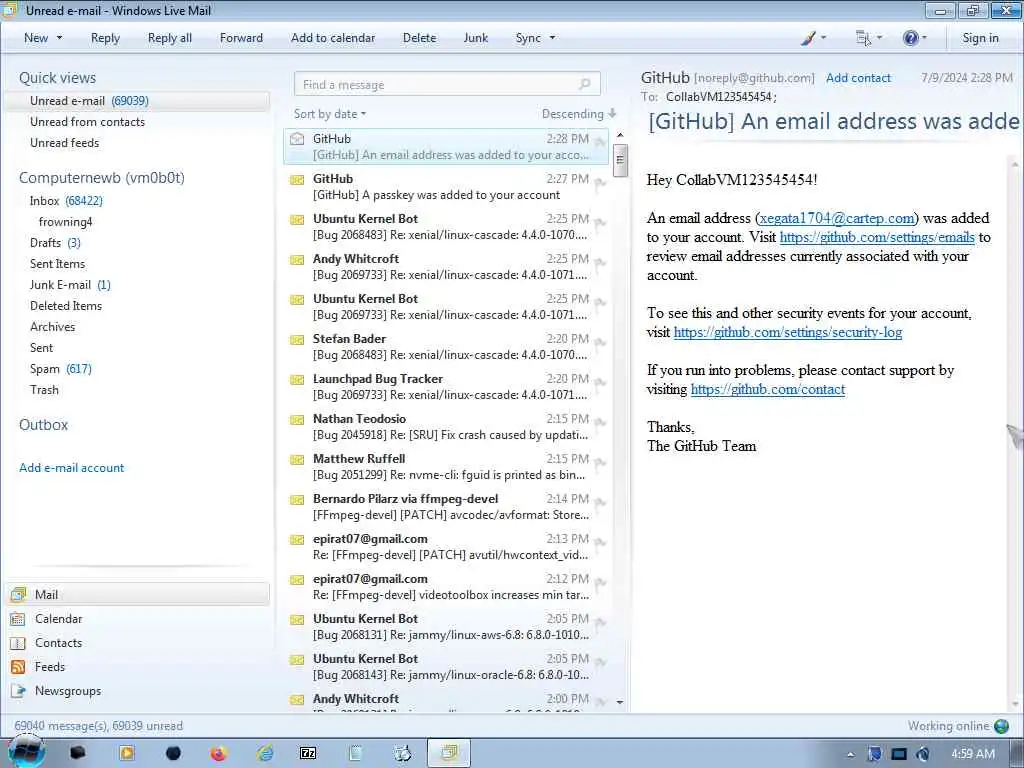The image size is (1024, 768).
Task: Click the Internet Explorer icon in taskbar
Action: pyautogui.click(x=264, y=754)
